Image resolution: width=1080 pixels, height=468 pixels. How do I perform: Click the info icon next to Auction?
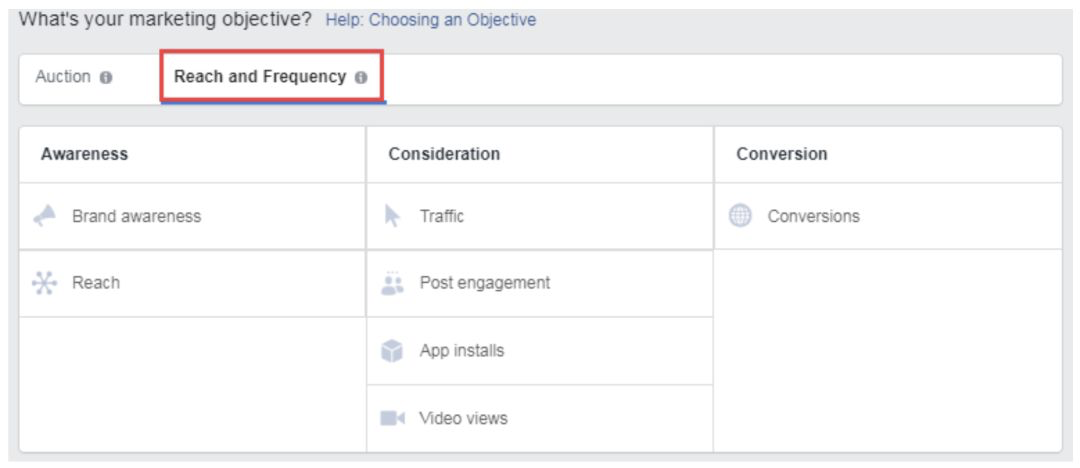click(105, 77)
